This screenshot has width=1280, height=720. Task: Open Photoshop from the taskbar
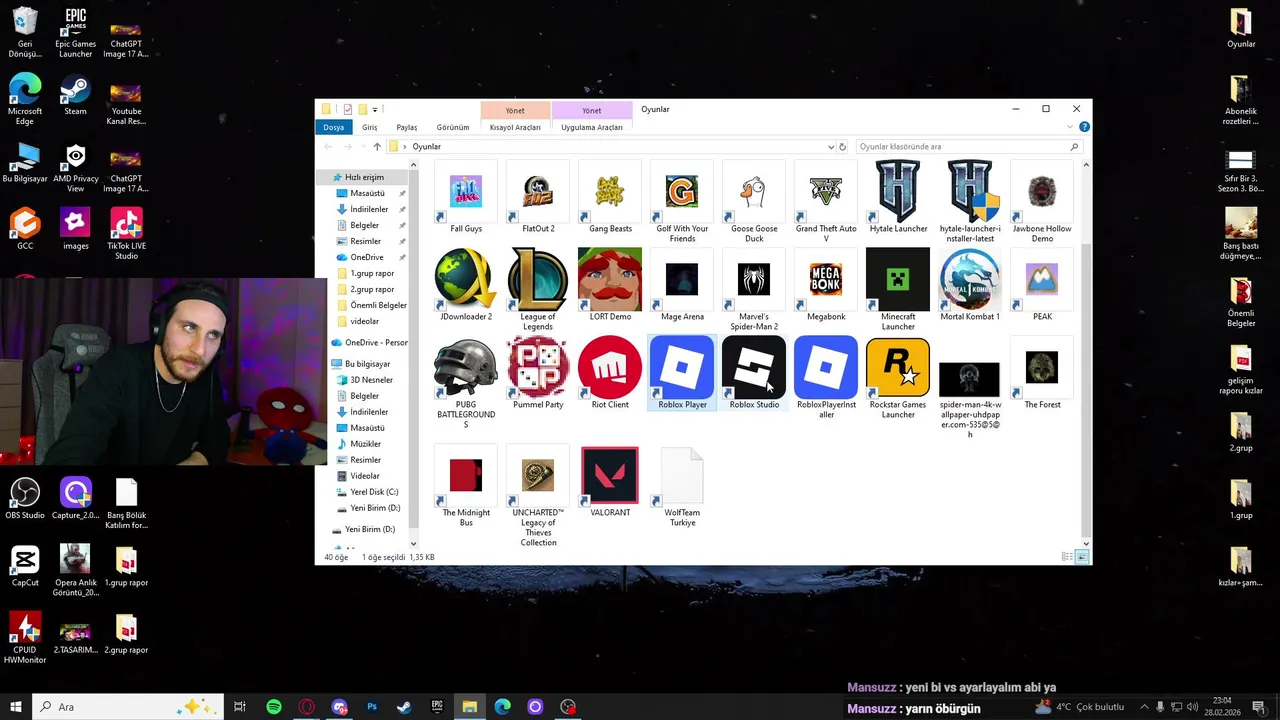pyautogui.click(x=372, y=707)
